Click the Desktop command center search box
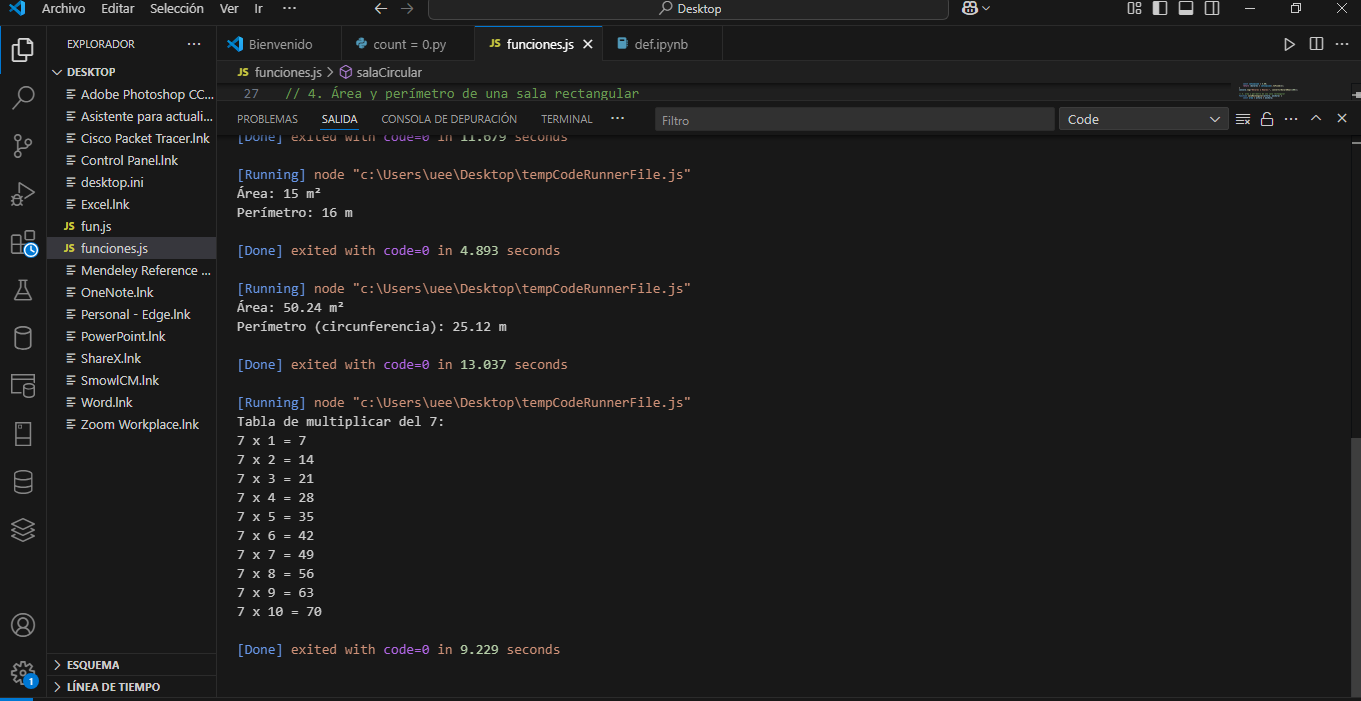 pos(688,8)
